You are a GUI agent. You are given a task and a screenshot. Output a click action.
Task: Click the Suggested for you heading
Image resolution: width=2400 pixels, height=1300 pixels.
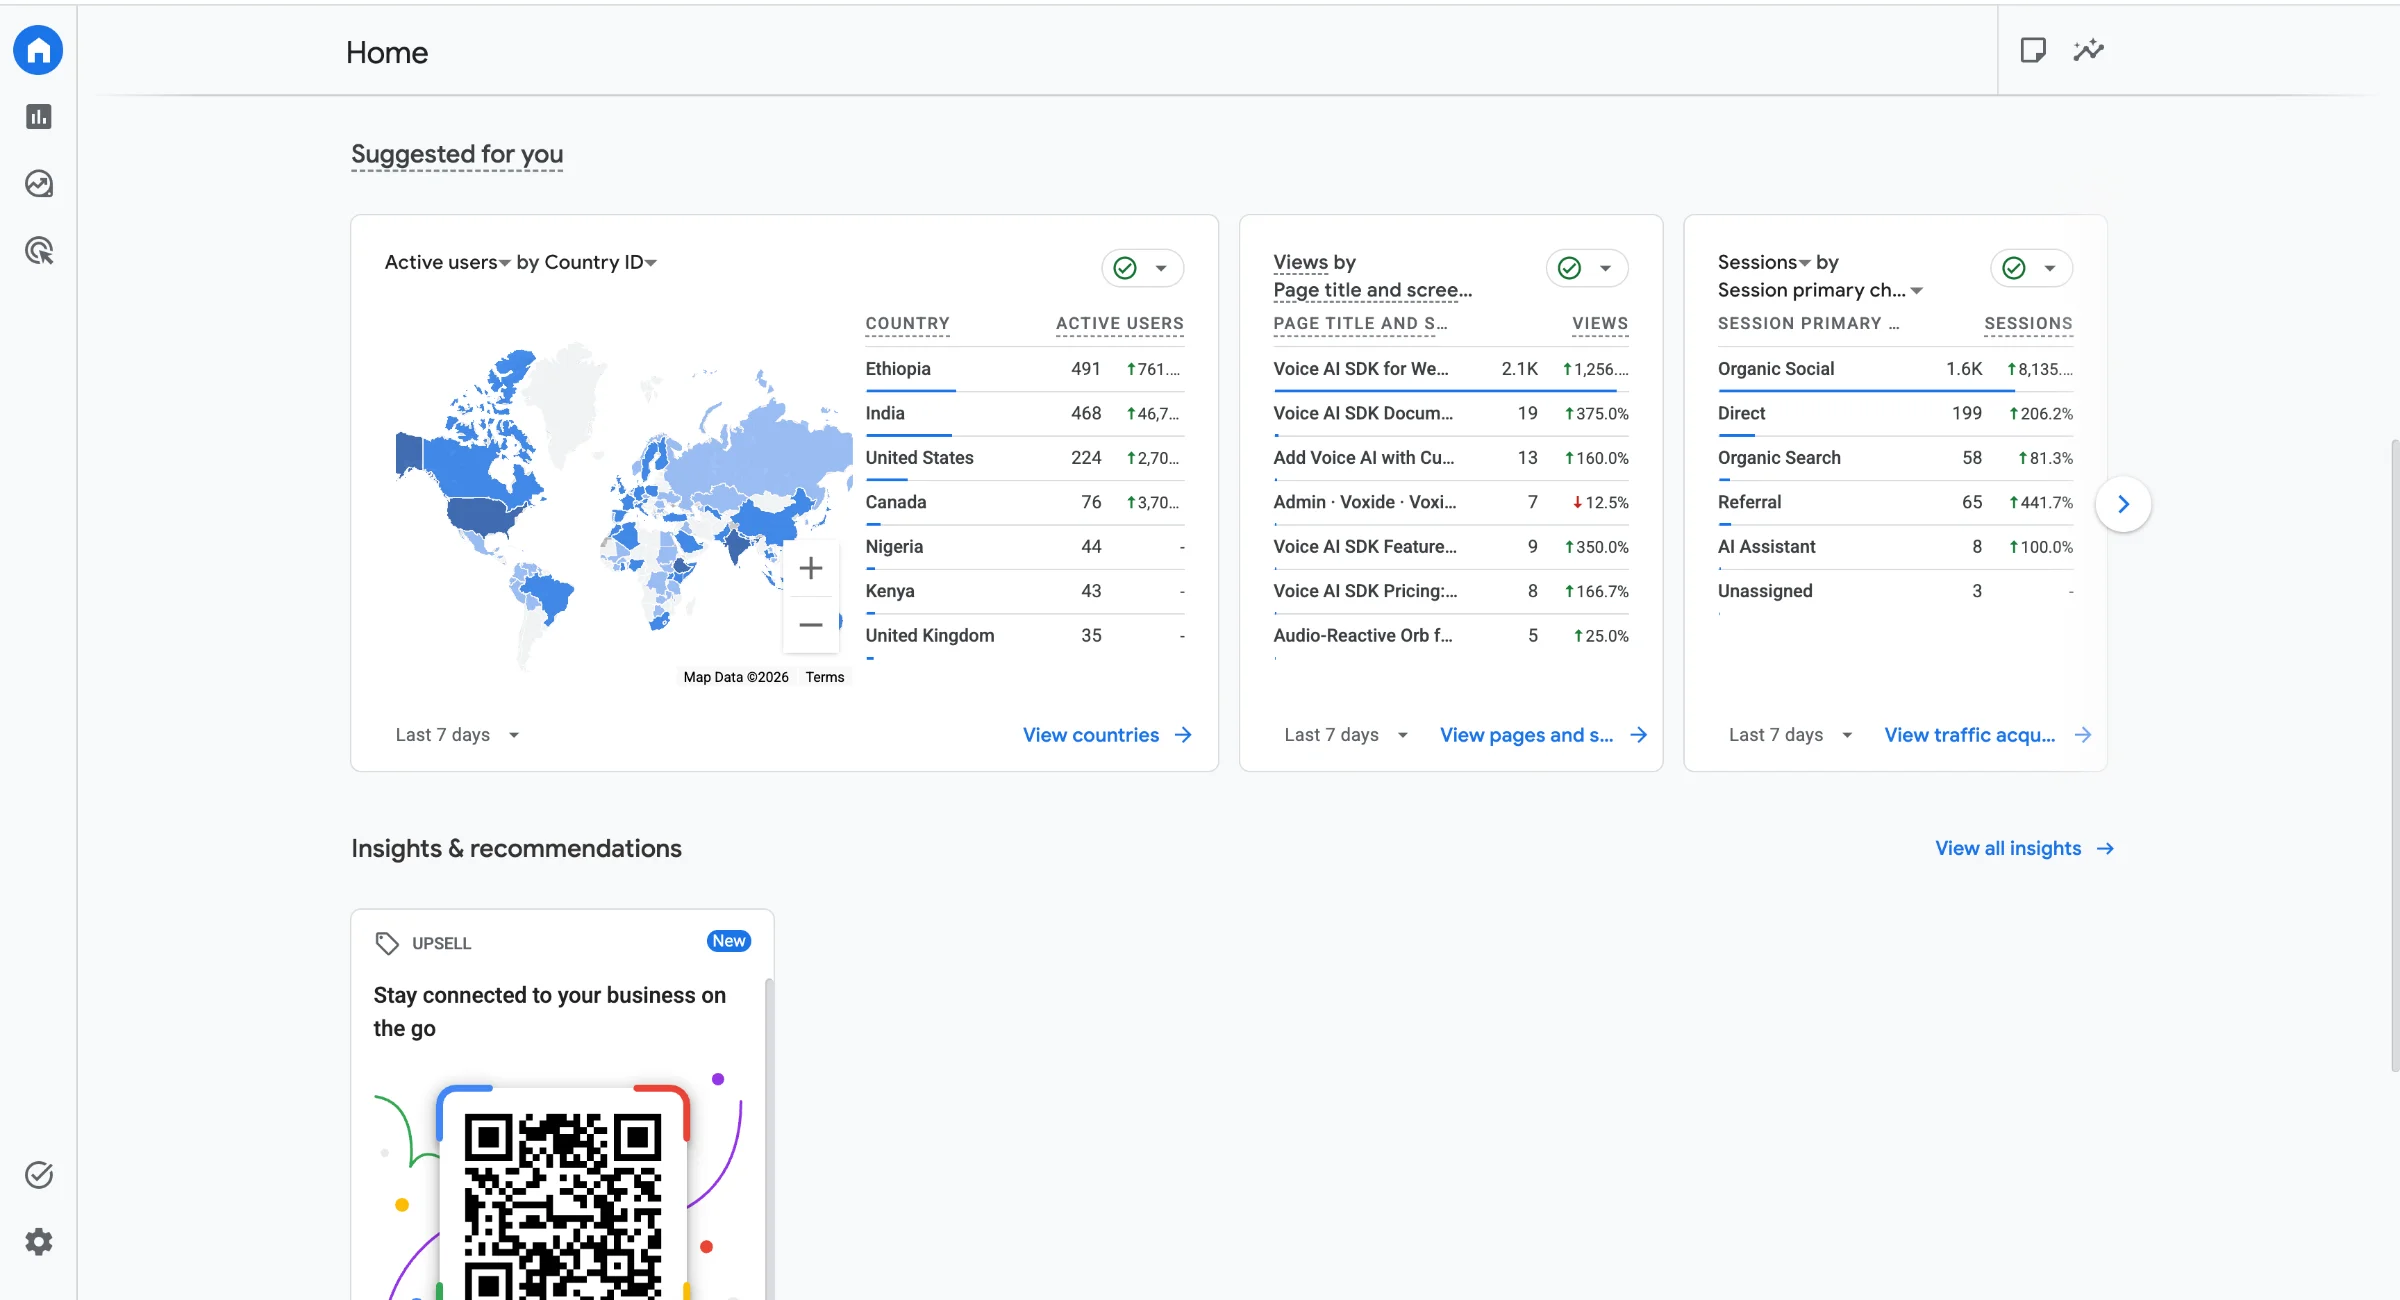coord(457,154)
